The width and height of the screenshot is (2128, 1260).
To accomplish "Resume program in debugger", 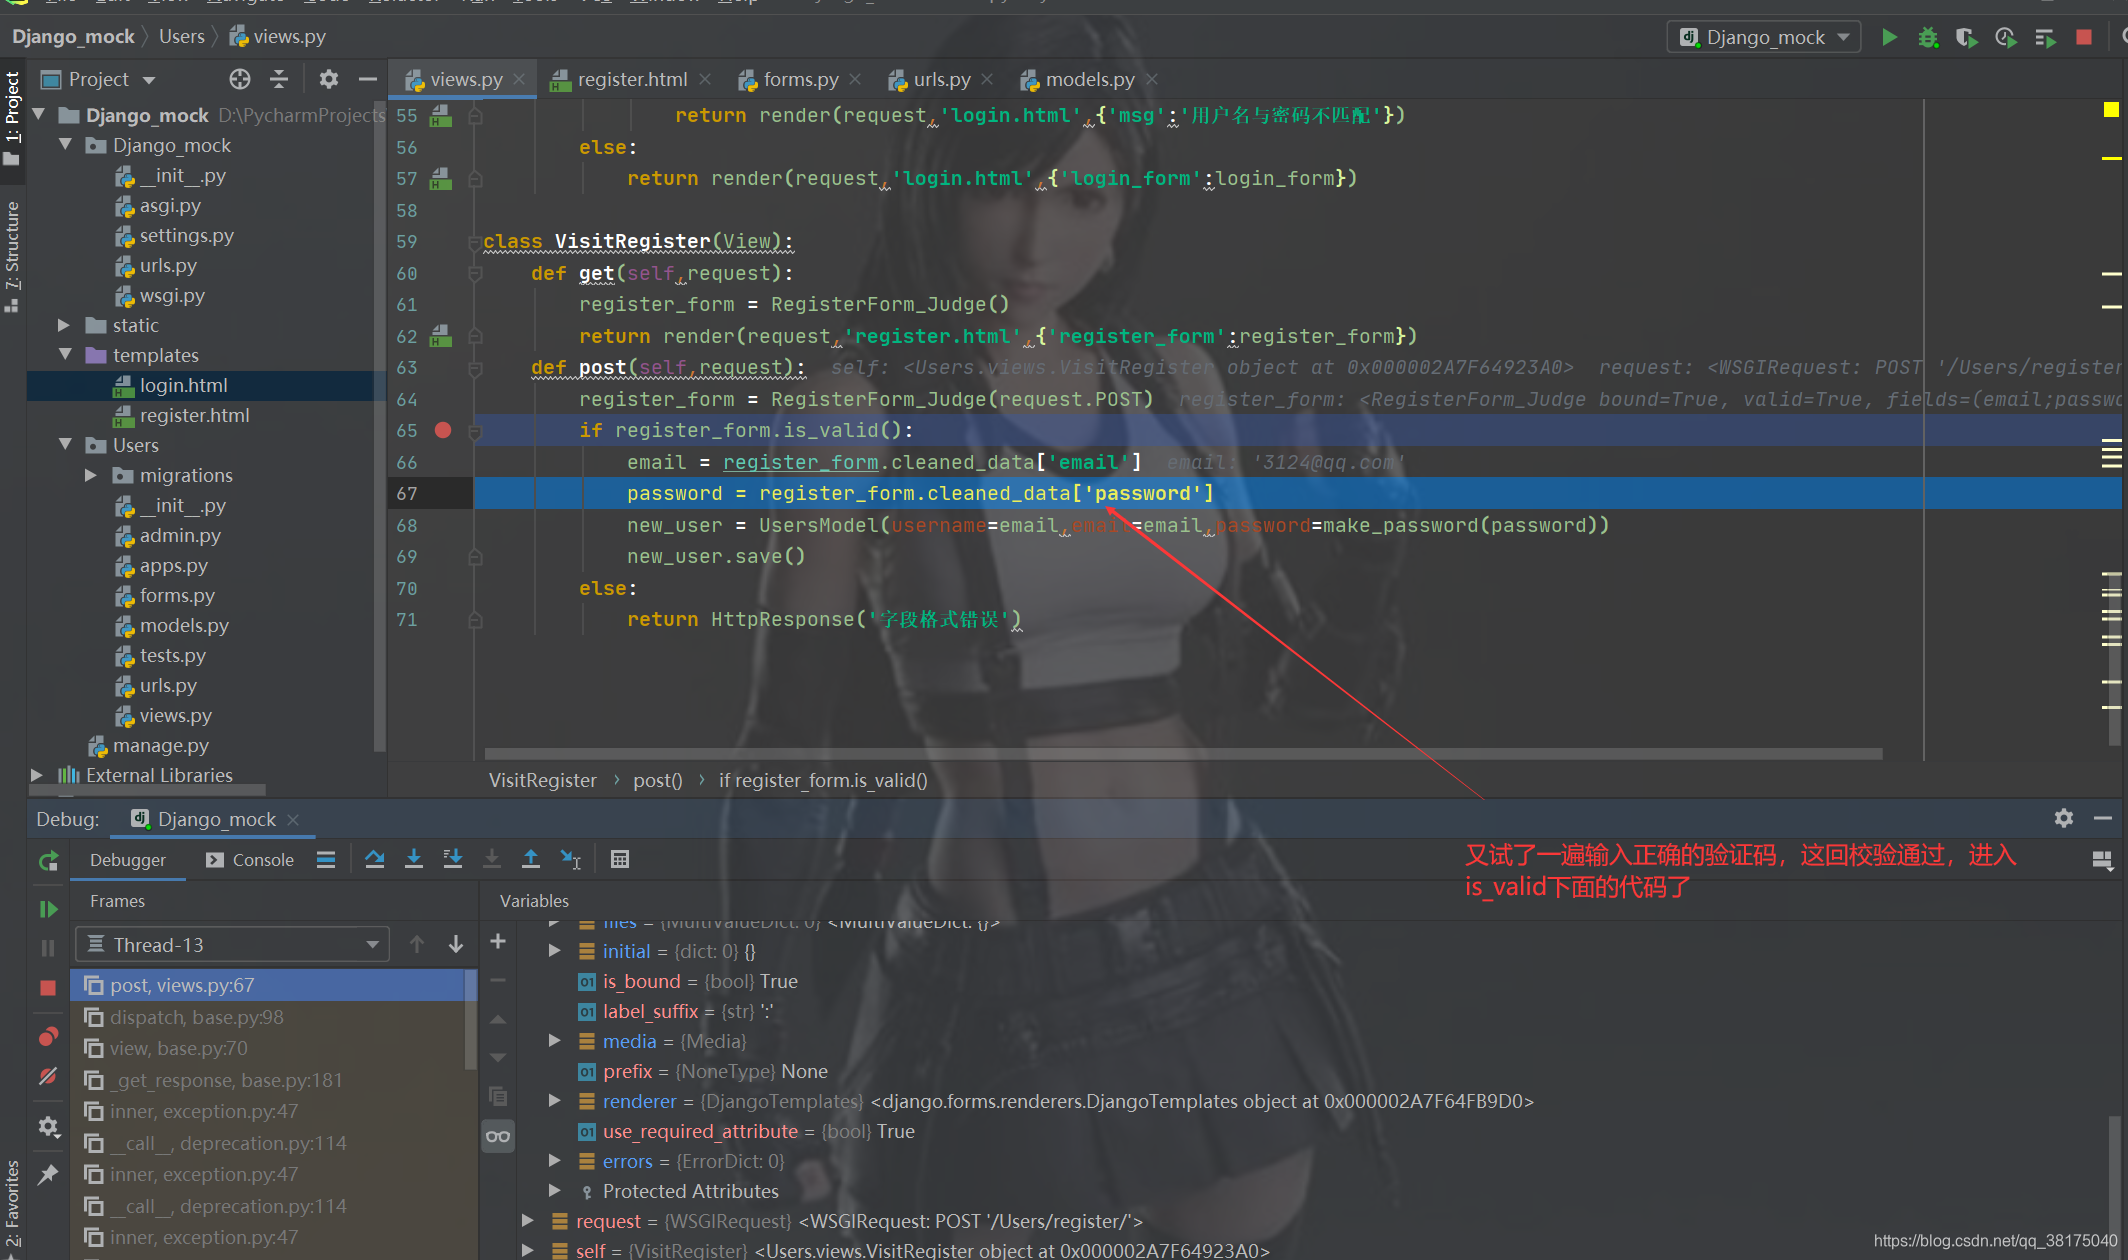I will tap(48, 909).
